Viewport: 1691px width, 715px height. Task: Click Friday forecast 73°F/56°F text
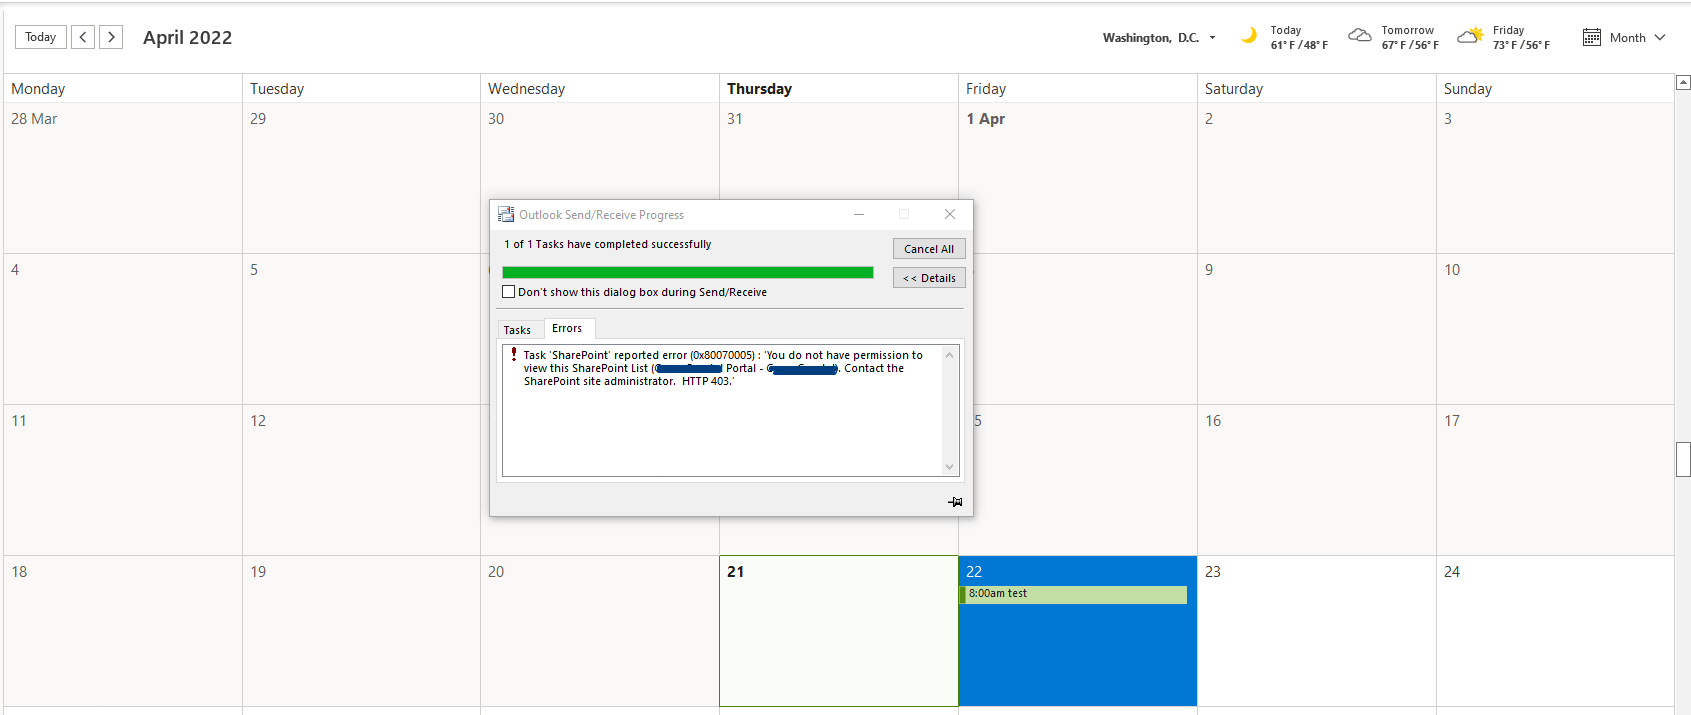pos(1521,45)
